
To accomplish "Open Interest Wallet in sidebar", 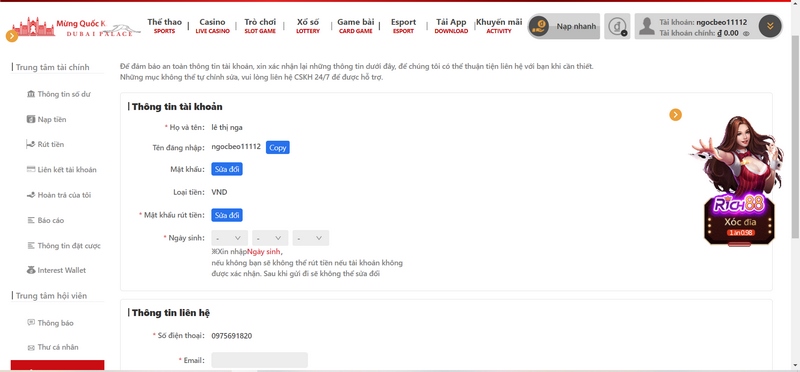I will [x=57, y=270].
